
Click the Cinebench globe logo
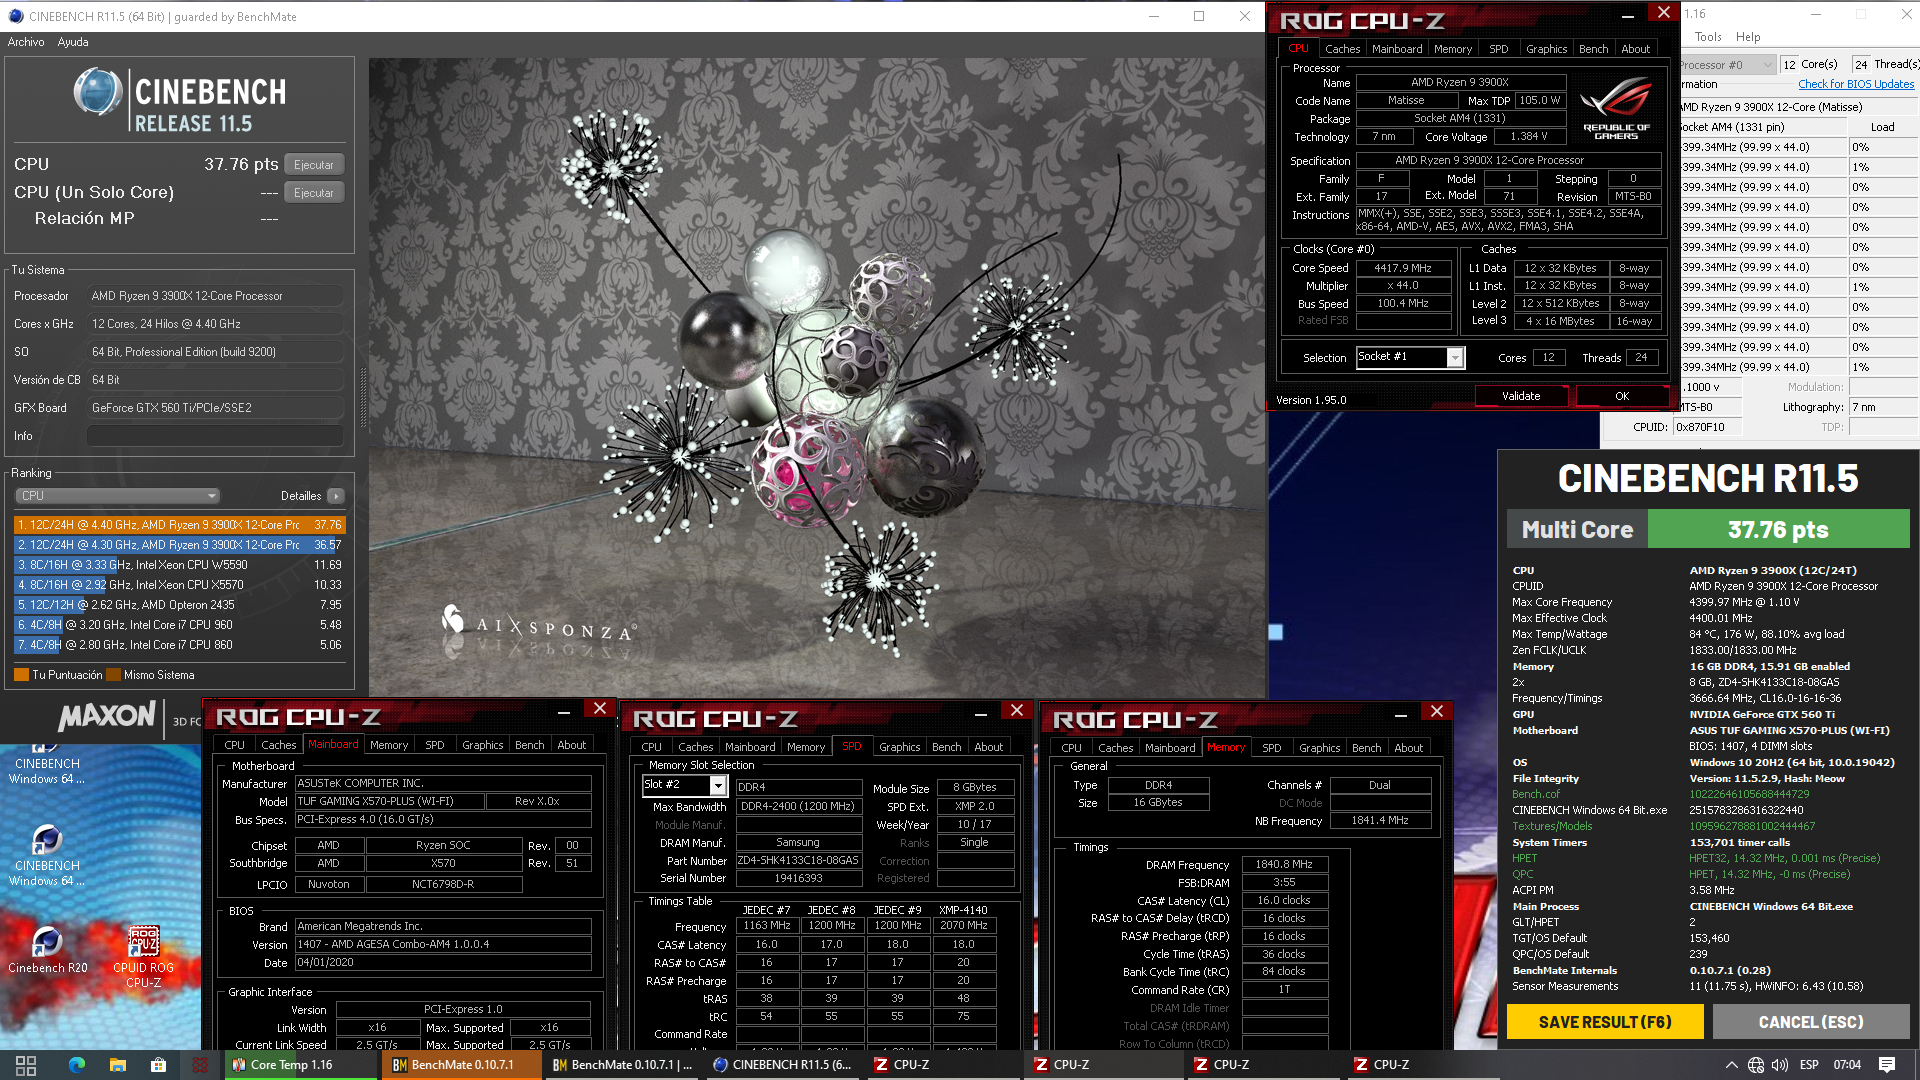coord(98,92)
